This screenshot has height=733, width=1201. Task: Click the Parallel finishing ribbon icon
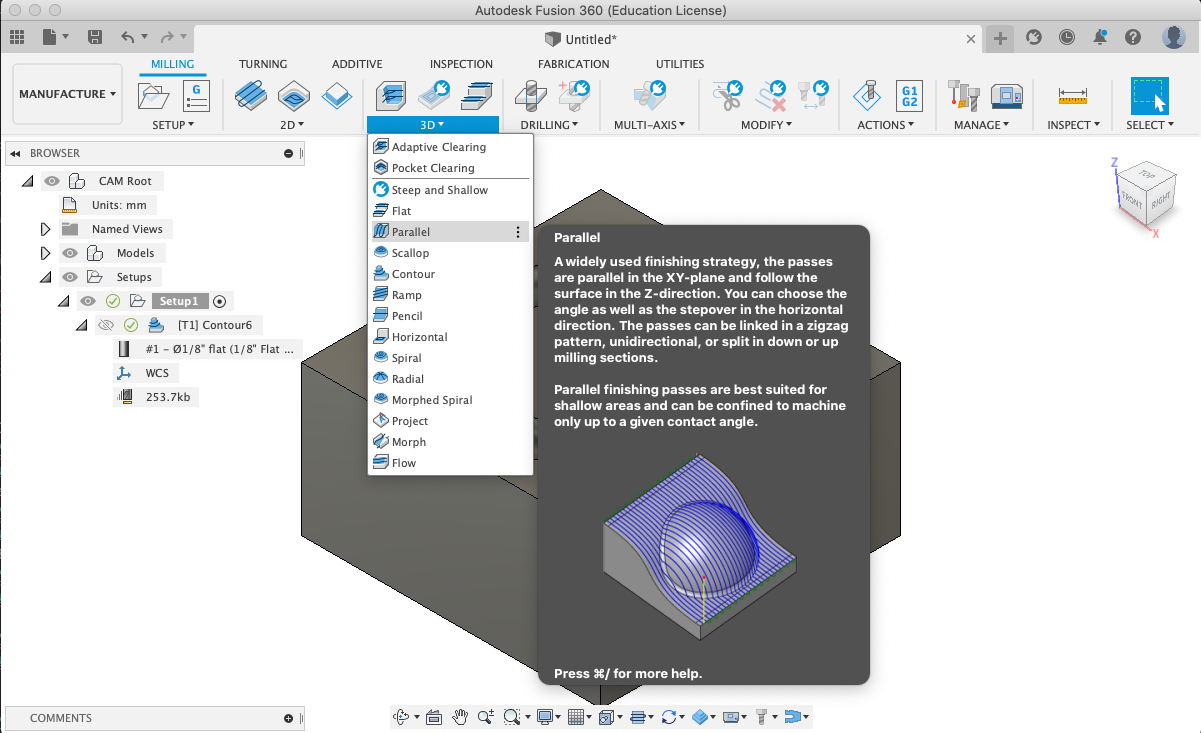tap(476, 96)
